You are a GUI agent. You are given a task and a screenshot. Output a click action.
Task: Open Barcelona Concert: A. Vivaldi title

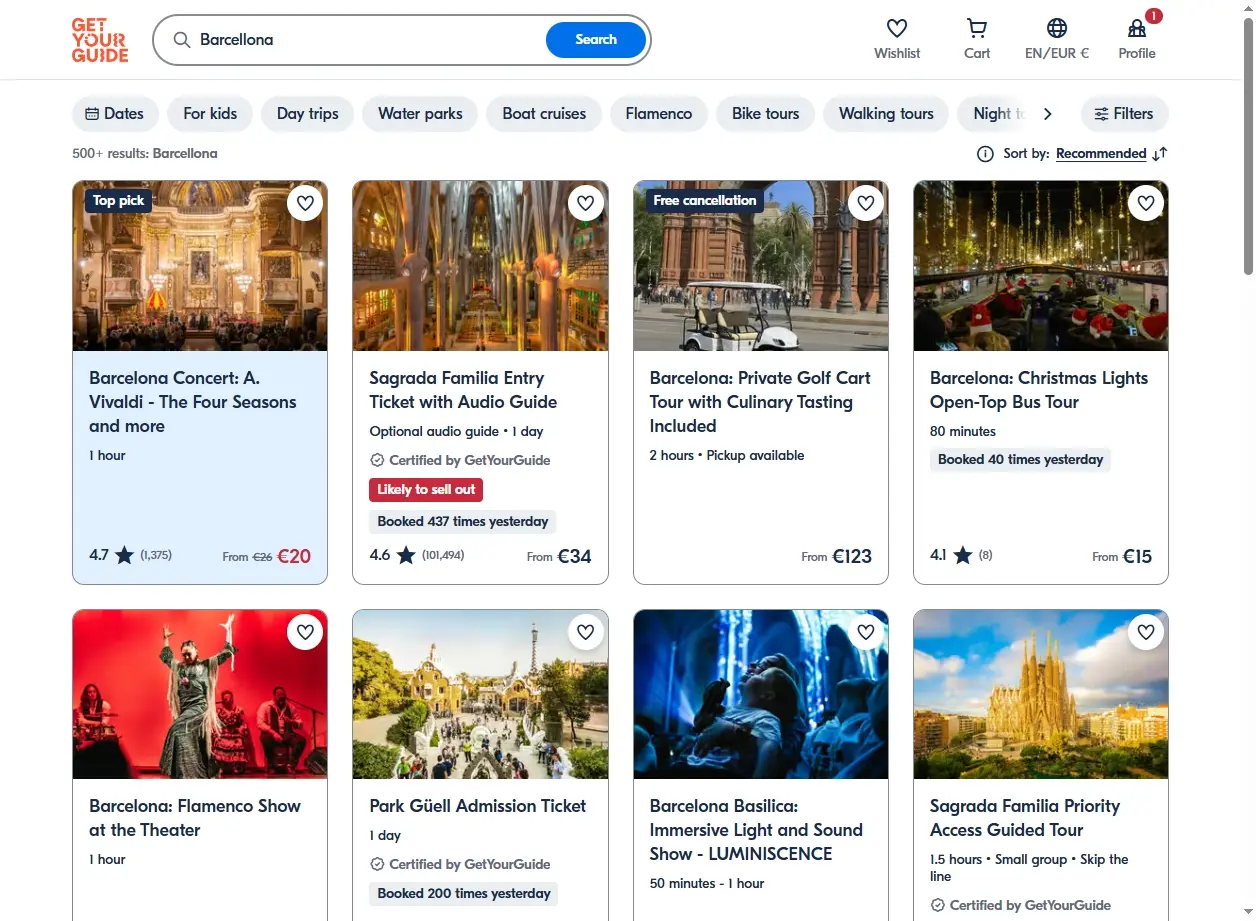coord(193,402)
